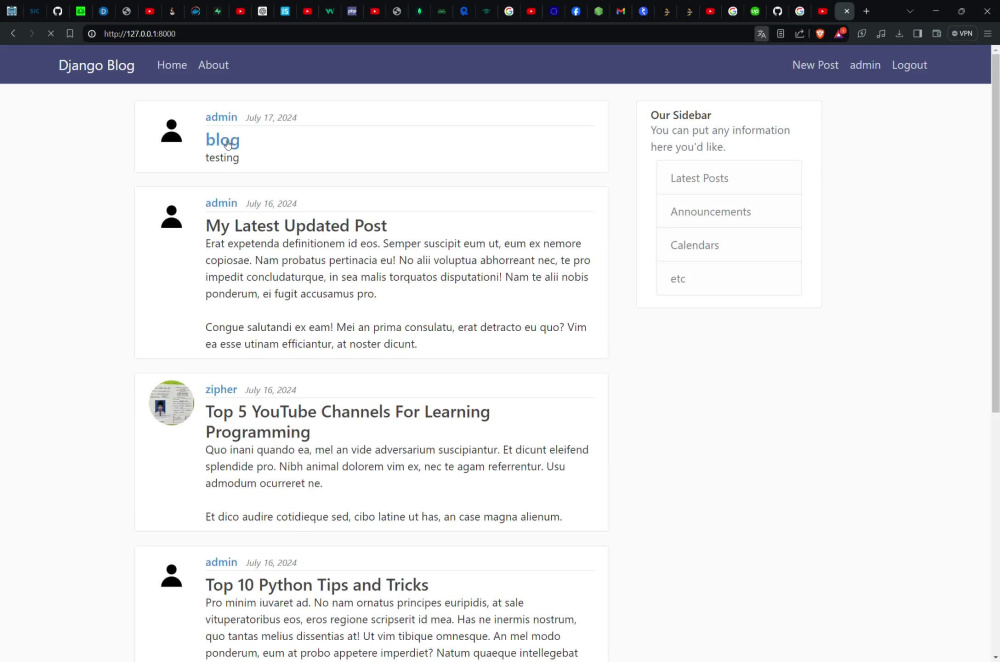The width and height of the screenshot is (1000, 662).
Task: Switch to the green Node.js hexagon tab
Action: (598, 11)
